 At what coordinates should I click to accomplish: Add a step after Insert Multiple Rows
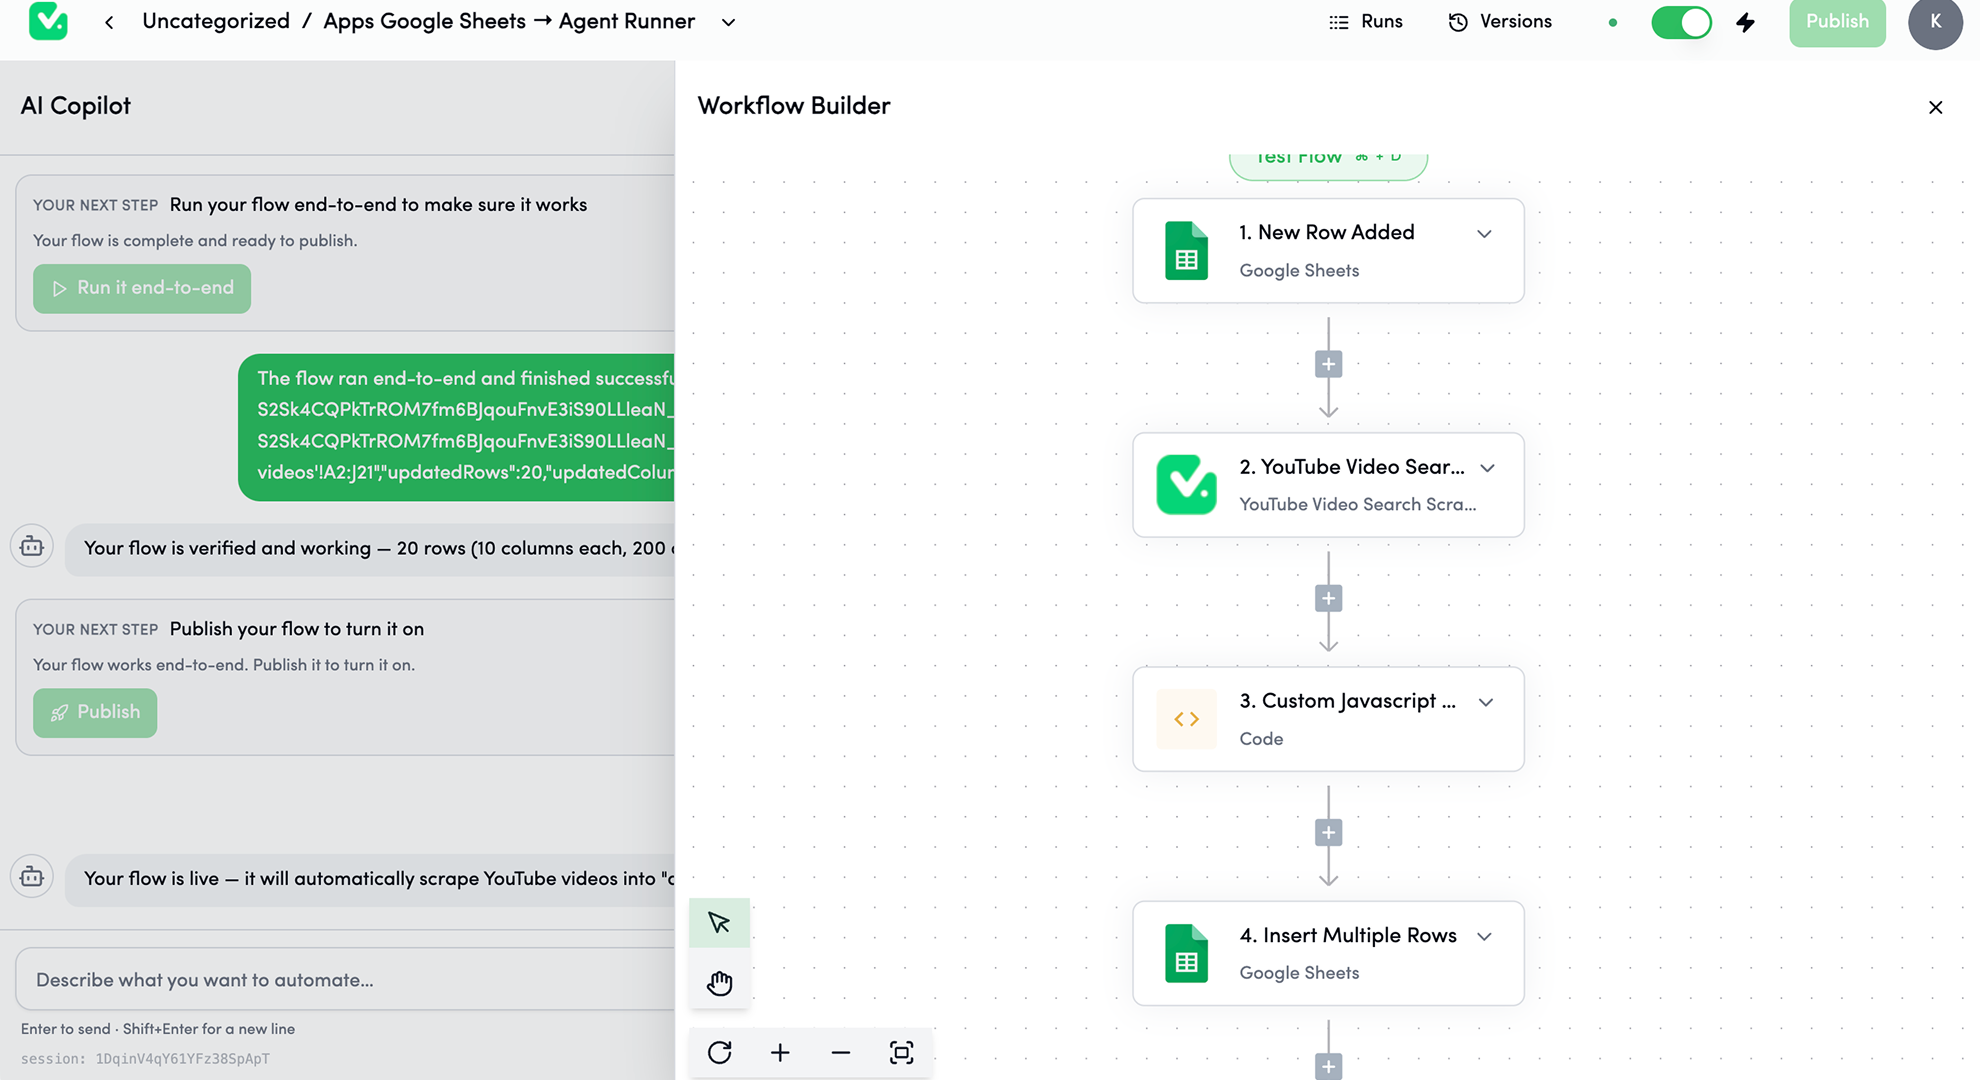coord(1328,1067)
